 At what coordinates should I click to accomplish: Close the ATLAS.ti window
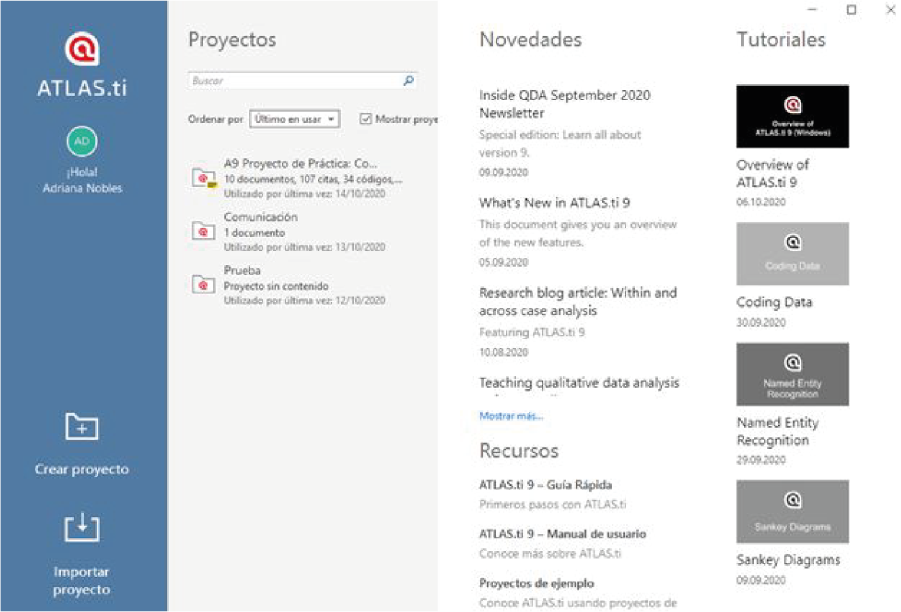pos(890,10)
